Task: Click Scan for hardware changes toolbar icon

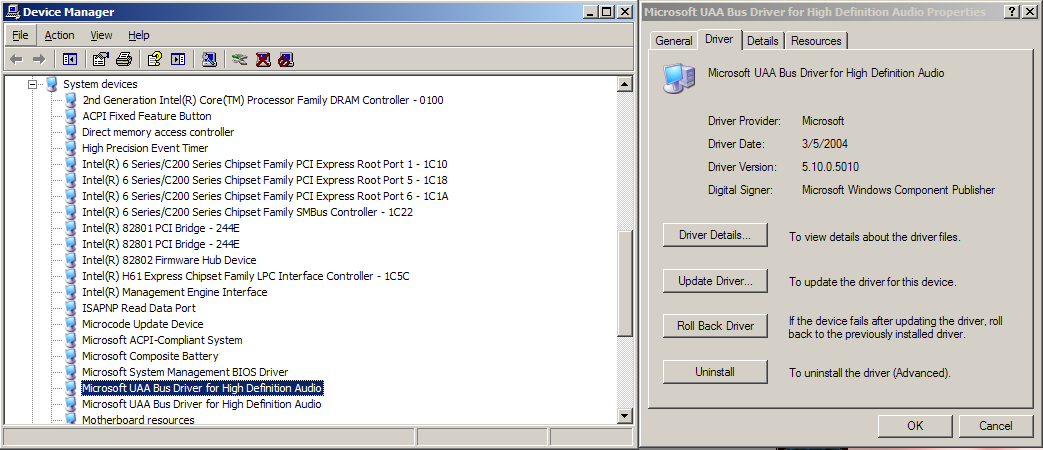Action: tap(209, 60)
